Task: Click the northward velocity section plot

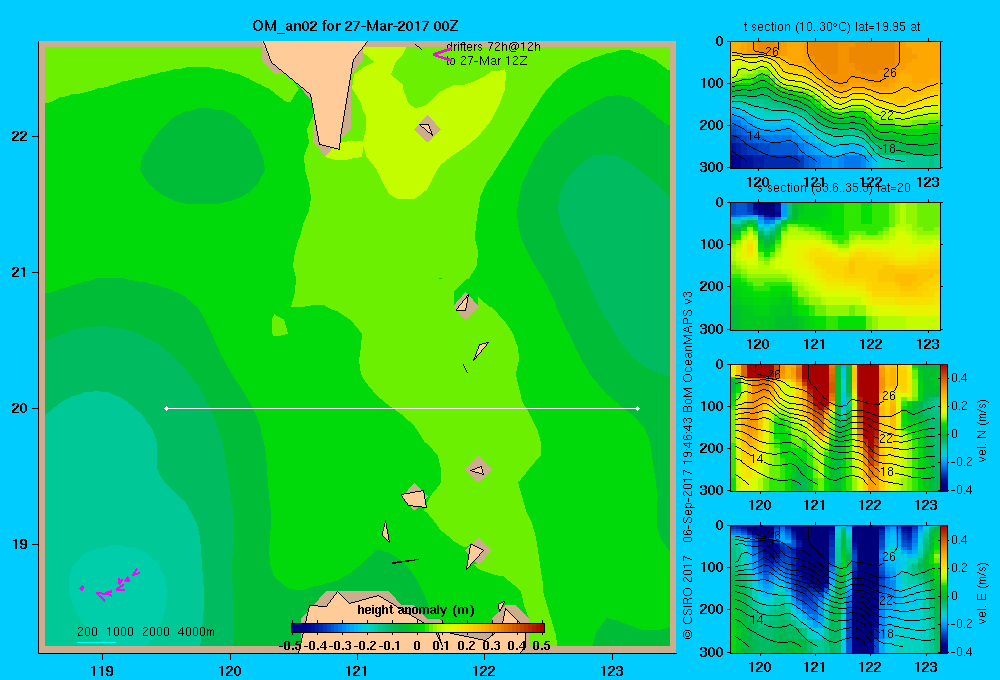Action: point(835,427)
